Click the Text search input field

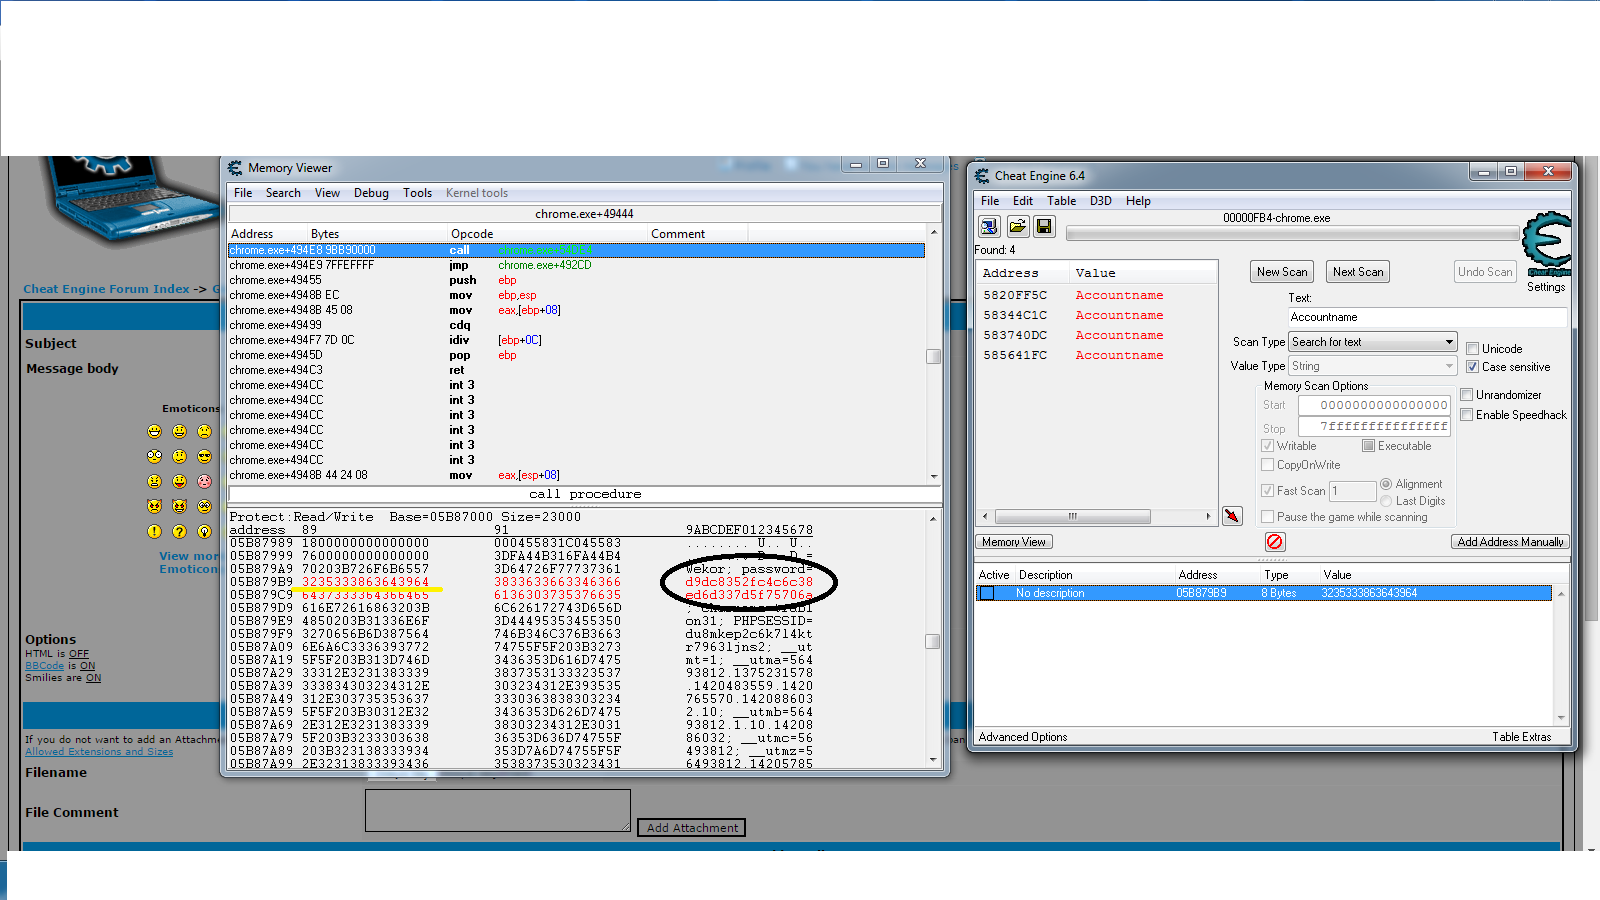[1426, 317]
